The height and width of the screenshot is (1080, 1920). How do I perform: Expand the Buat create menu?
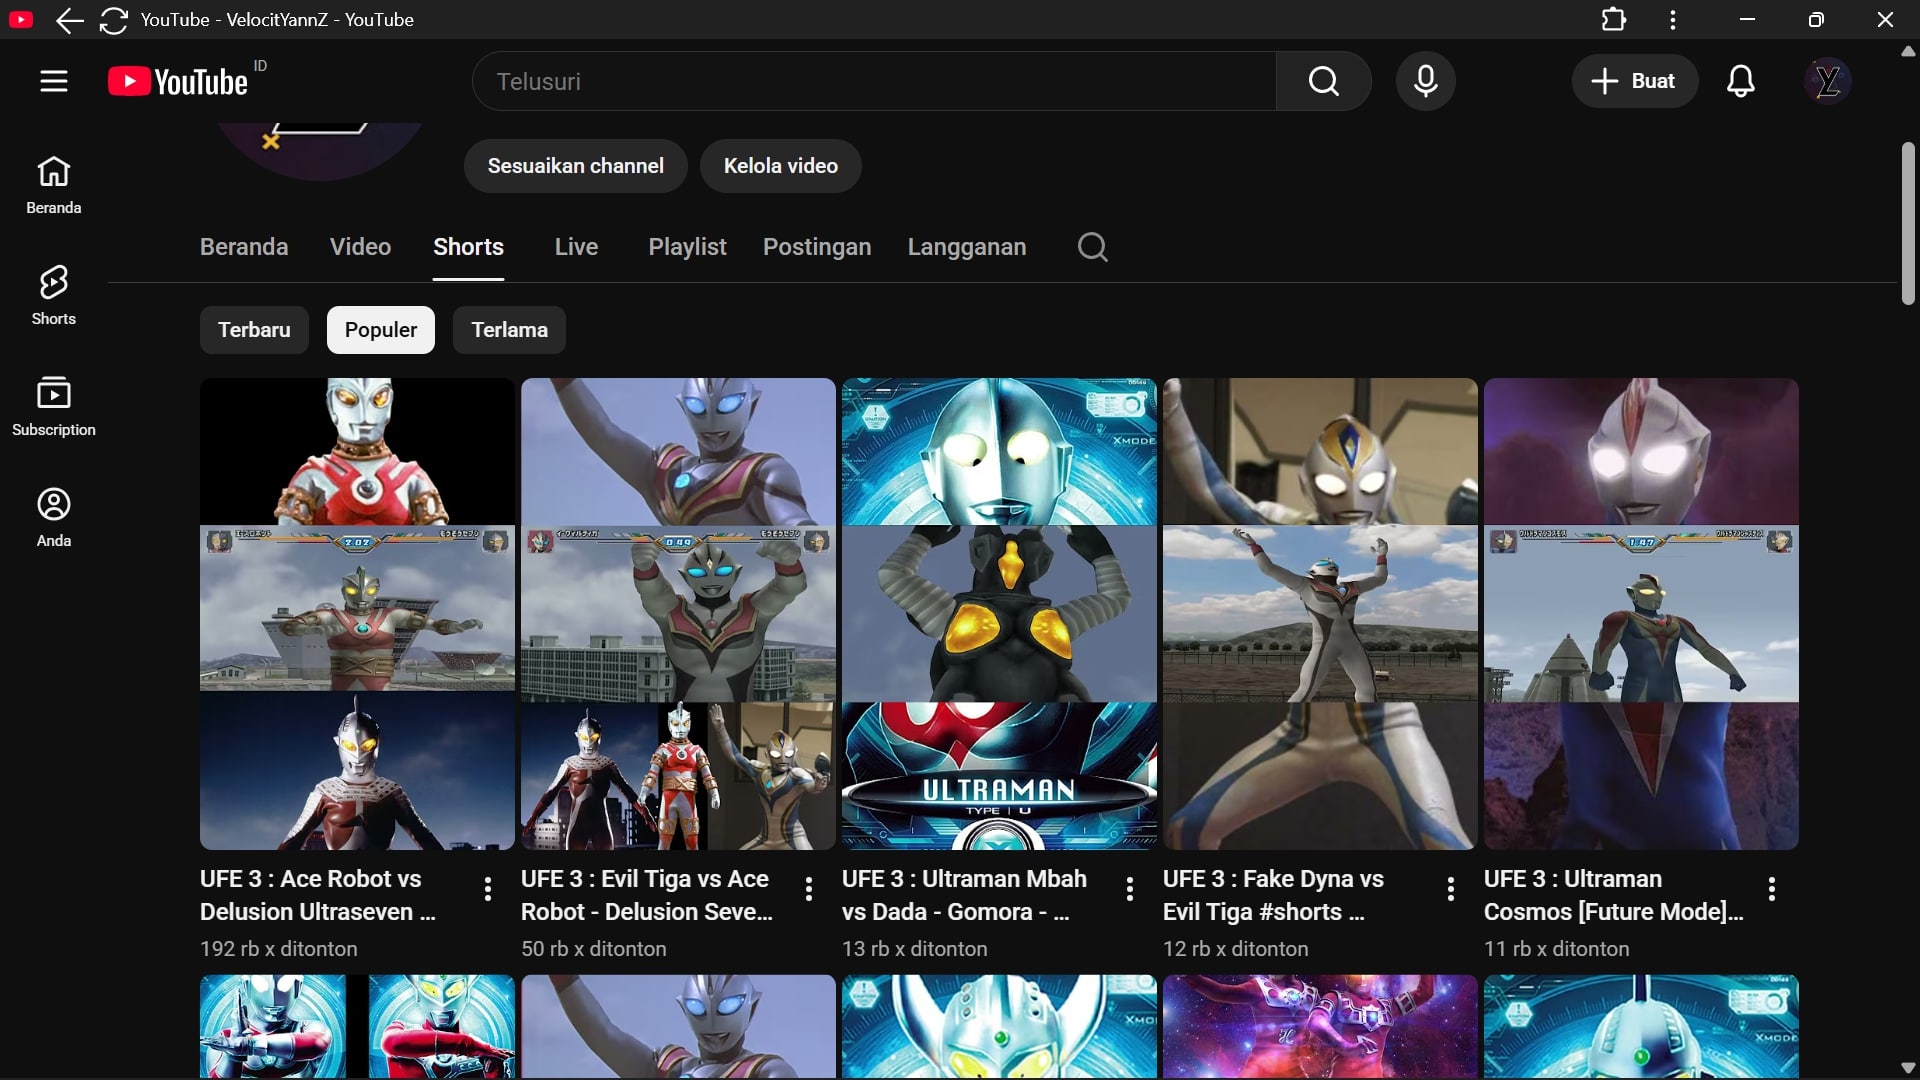1634,81
